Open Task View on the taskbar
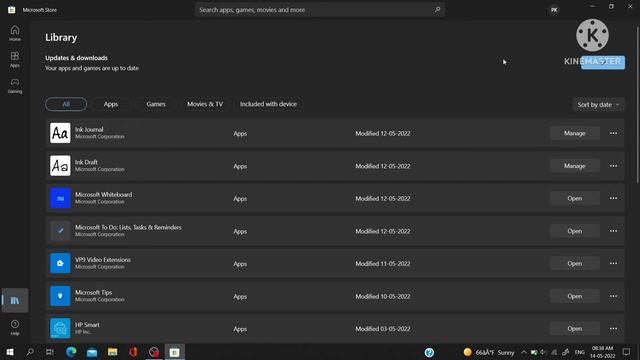This screenshot has width=640, height=360. pos(50,352)
